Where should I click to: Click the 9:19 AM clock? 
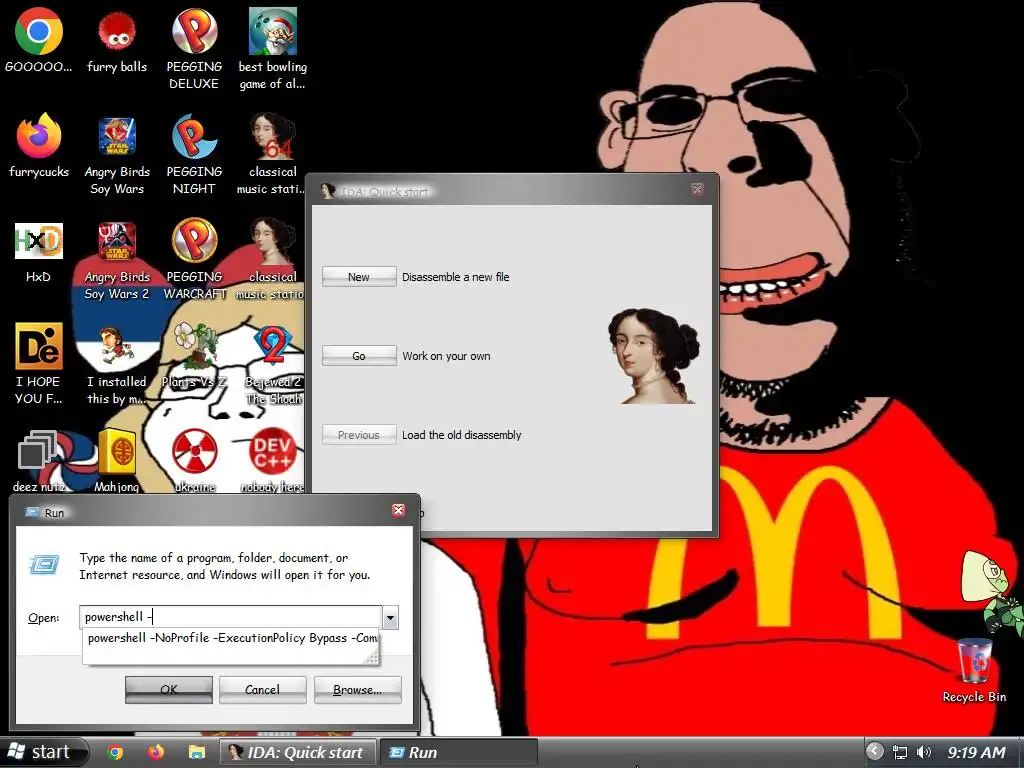coord(976,752)
